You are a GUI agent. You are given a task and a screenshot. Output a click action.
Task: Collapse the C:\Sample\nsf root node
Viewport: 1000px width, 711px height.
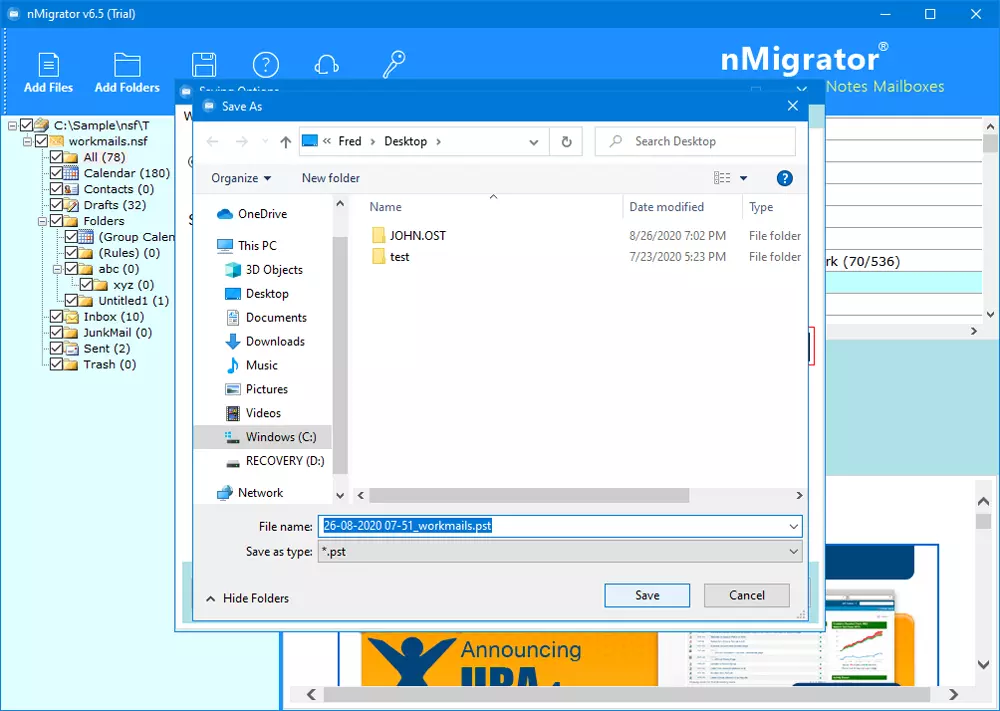point(12,126)
